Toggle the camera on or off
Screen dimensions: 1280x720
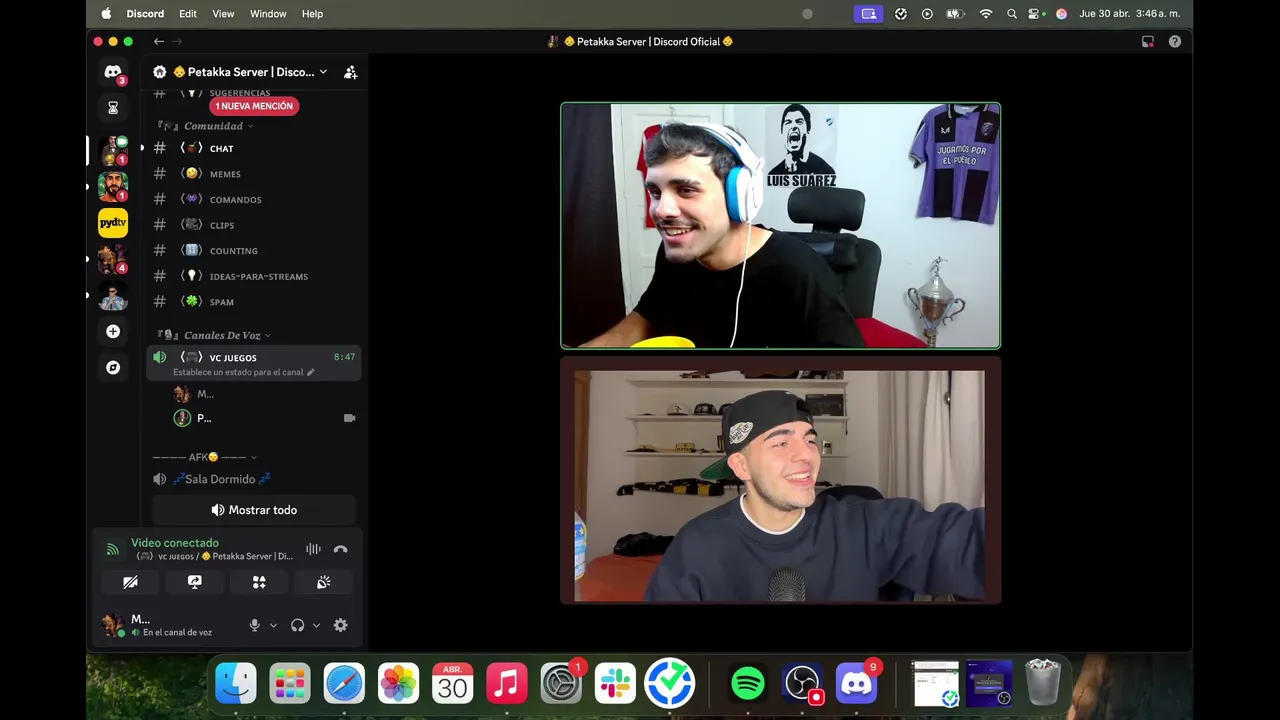(130, 582)
